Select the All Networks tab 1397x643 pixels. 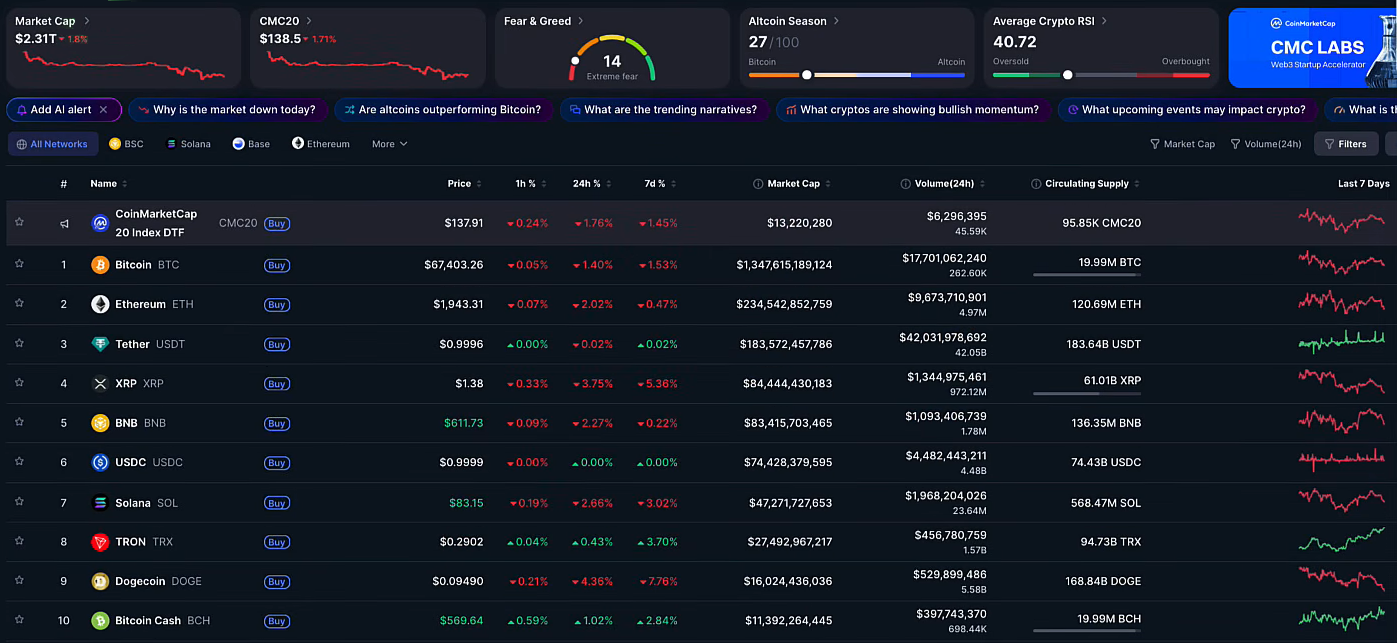pyautogui.click(x=52, y=143)
